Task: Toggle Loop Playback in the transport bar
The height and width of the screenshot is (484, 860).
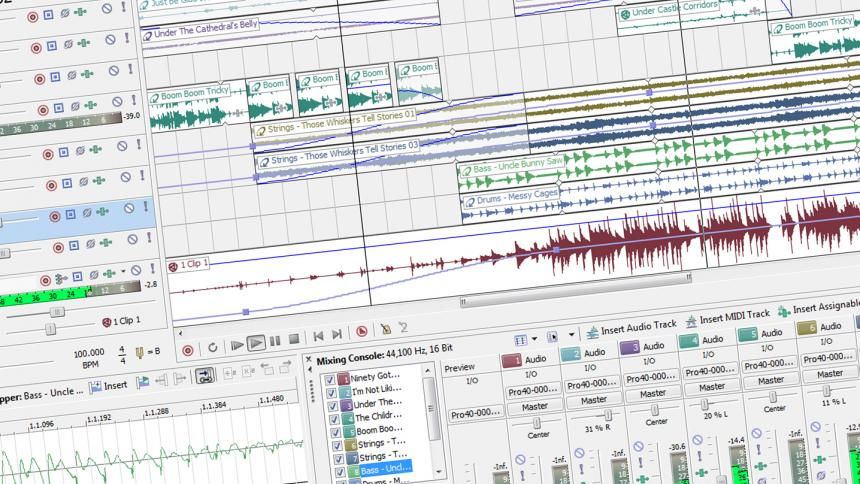Action: [x=212, y=347]
